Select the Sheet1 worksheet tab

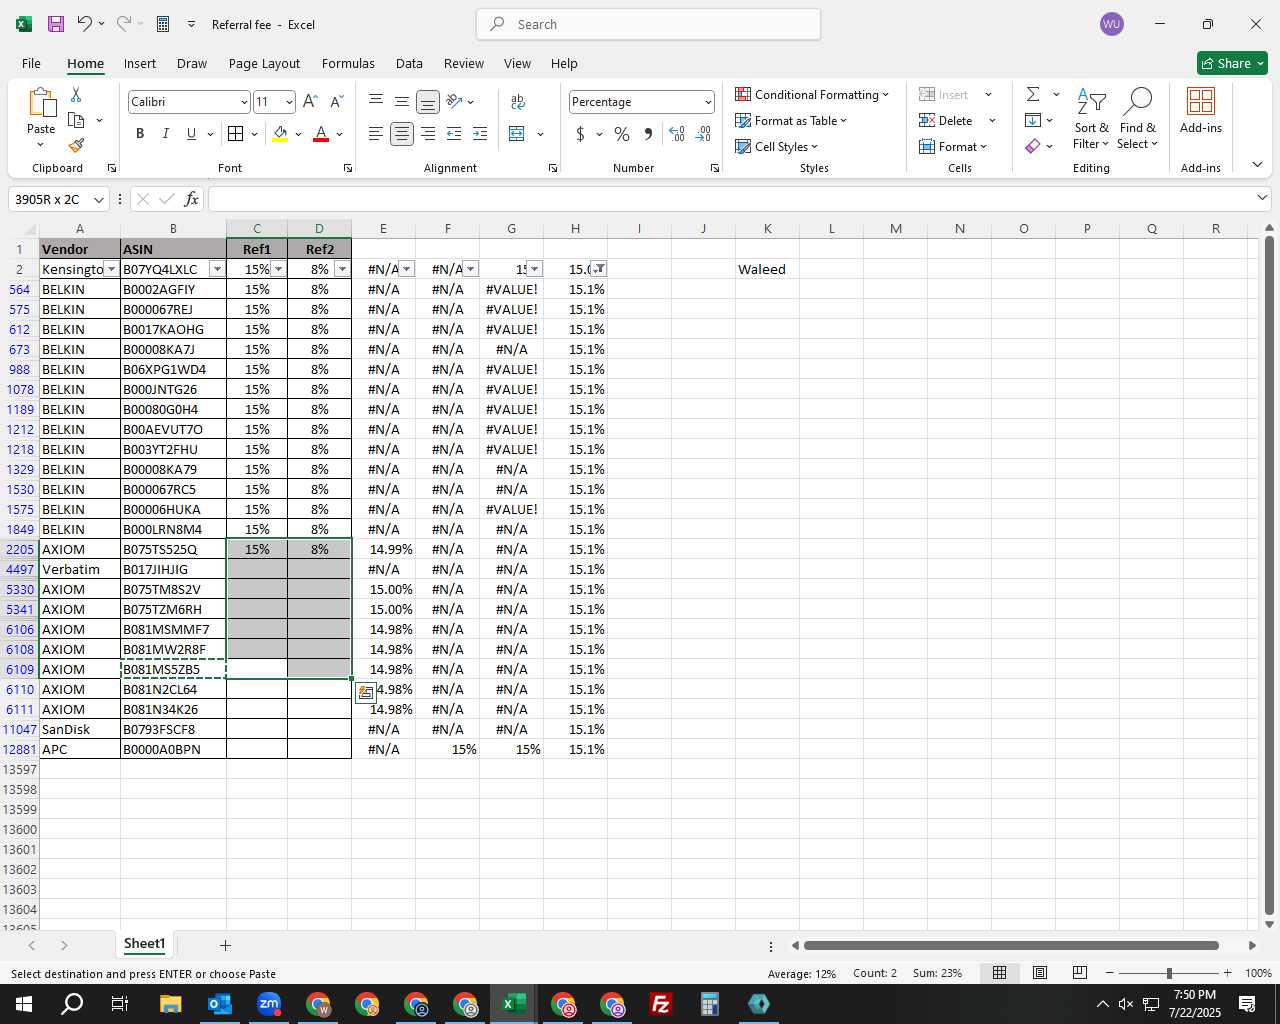tap(144, 944)
